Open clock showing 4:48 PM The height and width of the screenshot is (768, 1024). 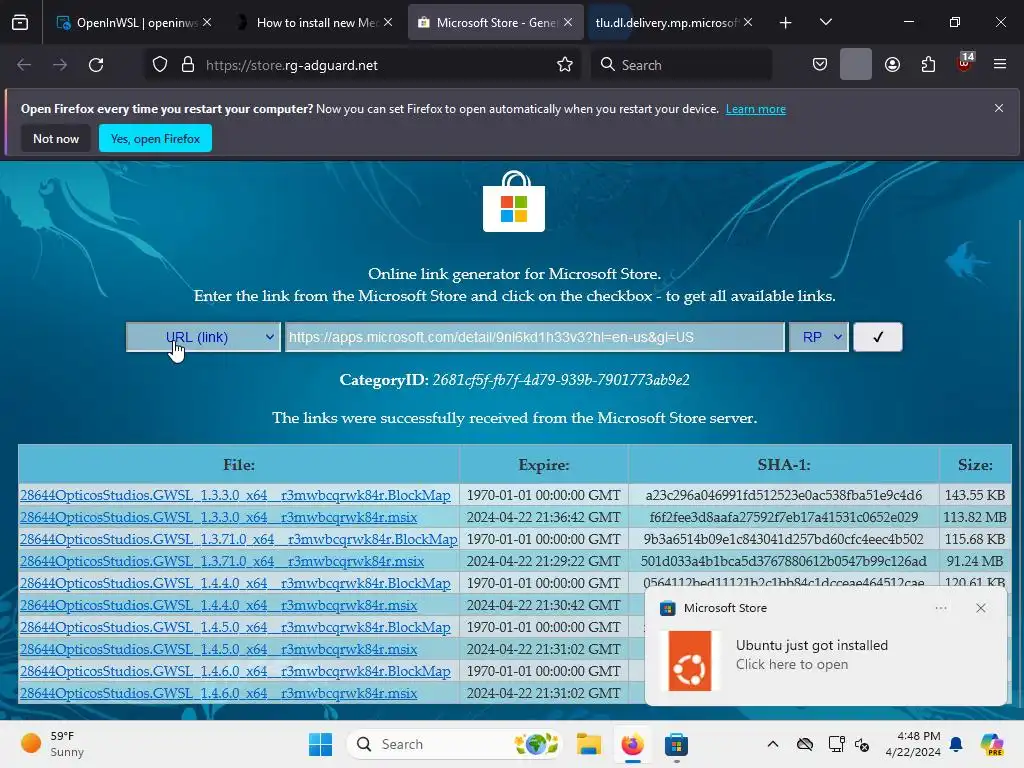point(913,744)
